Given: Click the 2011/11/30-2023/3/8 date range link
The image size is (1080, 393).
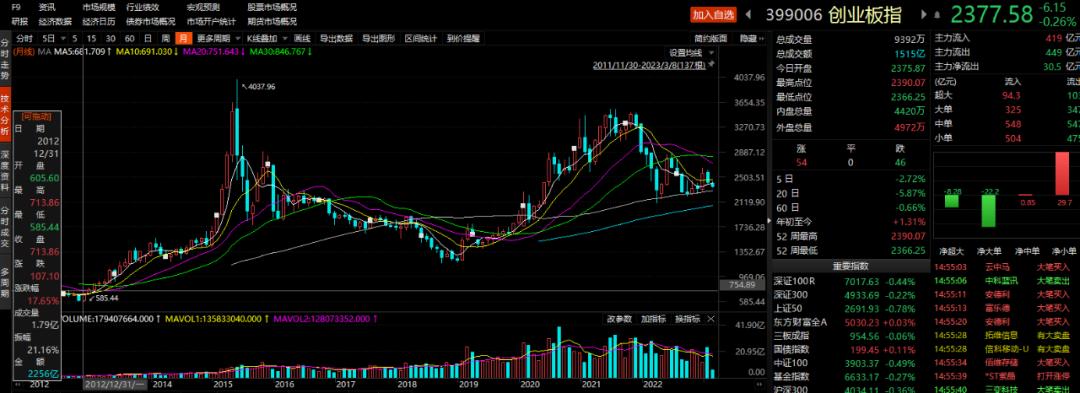Looking at the screenshot, I should point(649,65).
